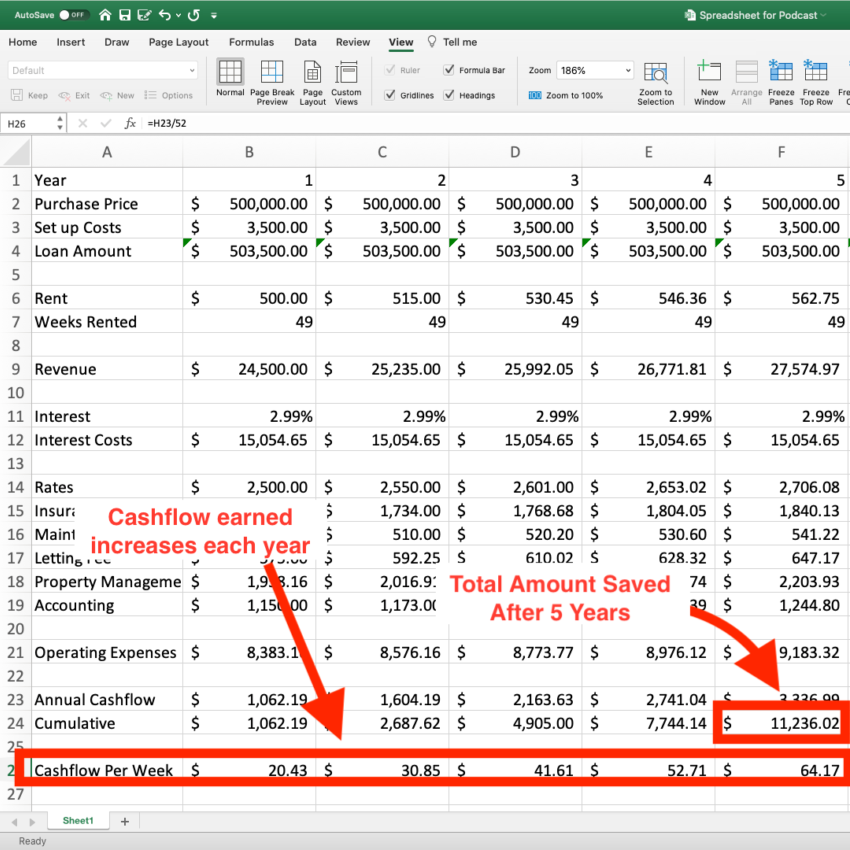Click the Keep sheet view button
Image resolution: width=850 pixels, height=850 pixels.
[x=30, y=95]
